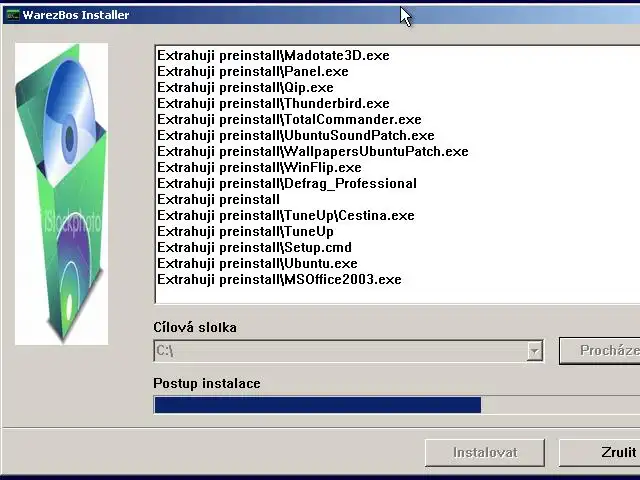
Task: Click the Instalovat button
Action: tap(485, 453)
